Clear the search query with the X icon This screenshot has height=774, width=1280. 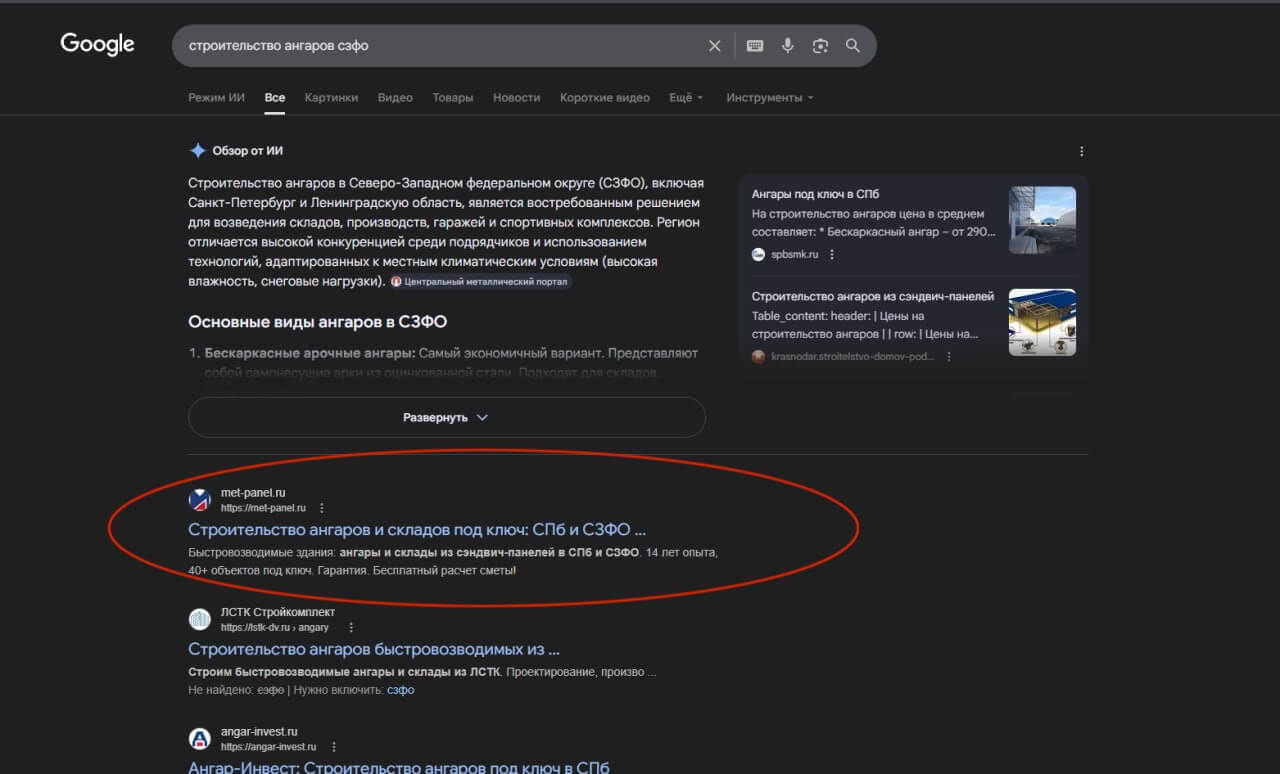point(714,45)
